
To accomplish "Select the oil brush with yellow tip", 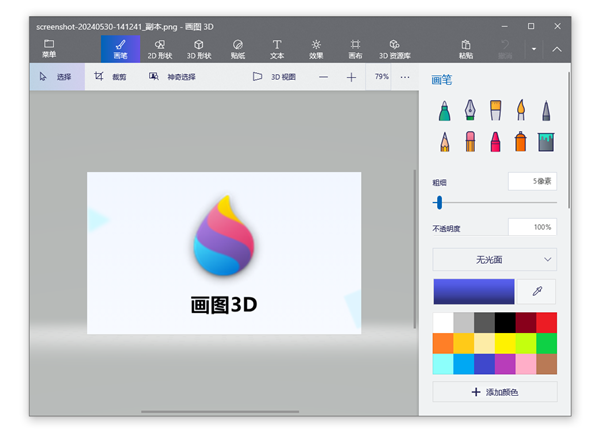I will point(495,111).
